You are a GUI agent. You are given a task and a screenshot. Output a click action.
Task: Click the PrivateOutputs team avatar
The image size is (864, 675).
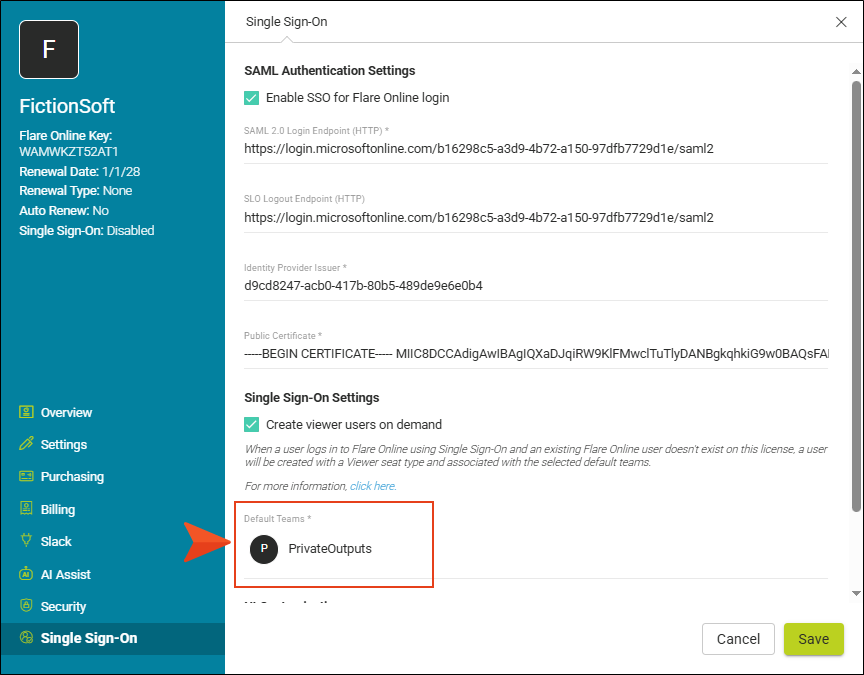(x=264, y=549)
